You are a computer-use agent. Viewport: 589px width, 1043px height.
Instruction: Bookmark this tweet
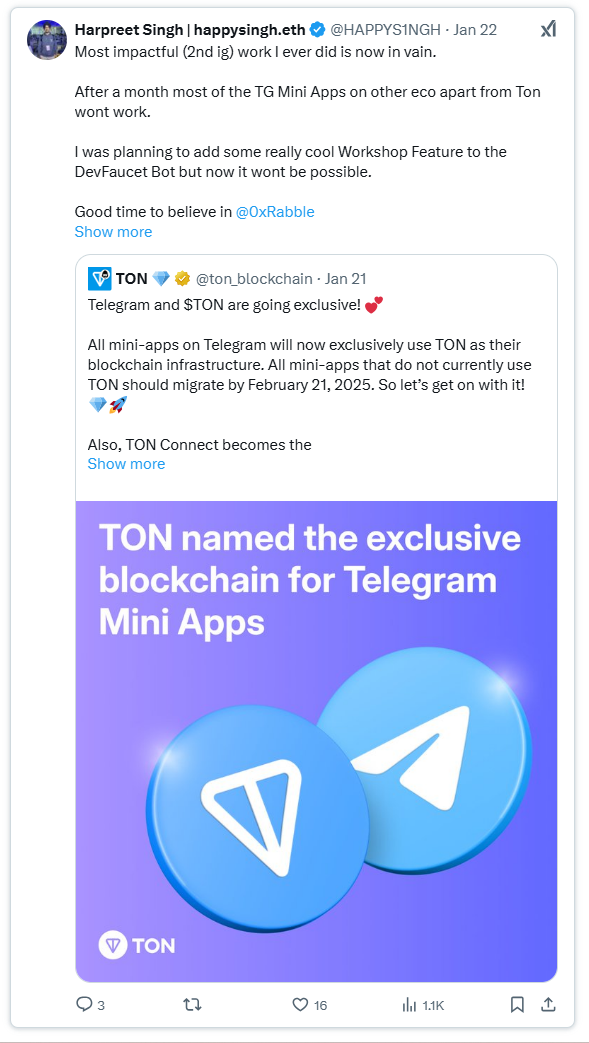(517, 1004)
